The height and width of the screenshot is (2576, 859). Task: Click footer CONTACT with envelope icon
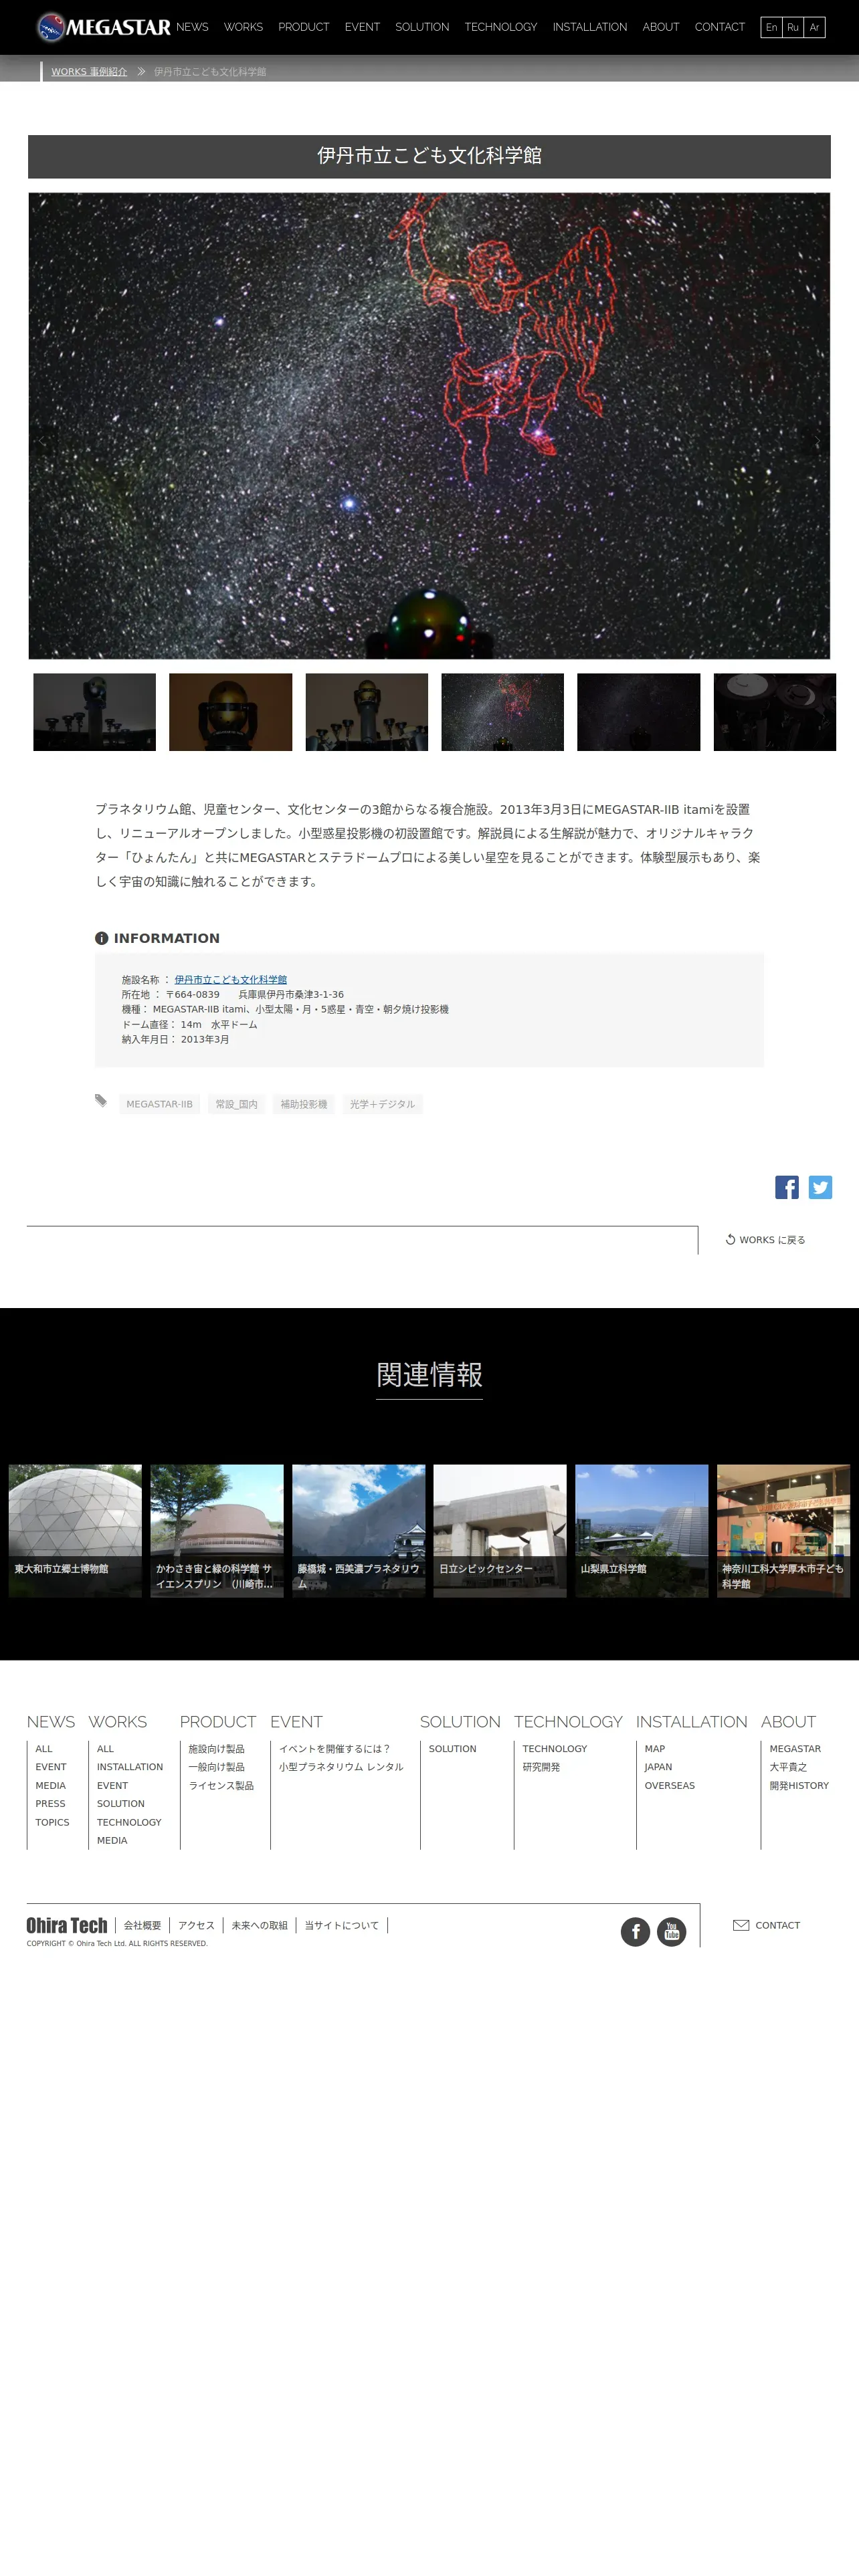tap(767, 1925)
